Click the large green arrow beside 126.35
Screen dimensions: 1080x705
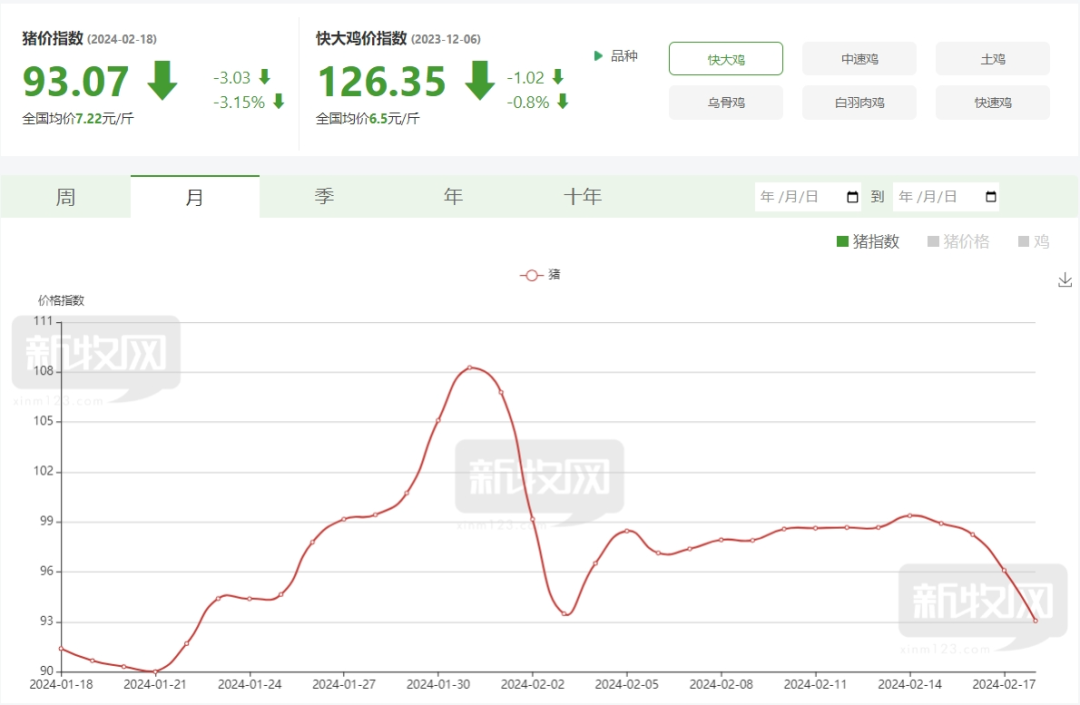point(480,82)
